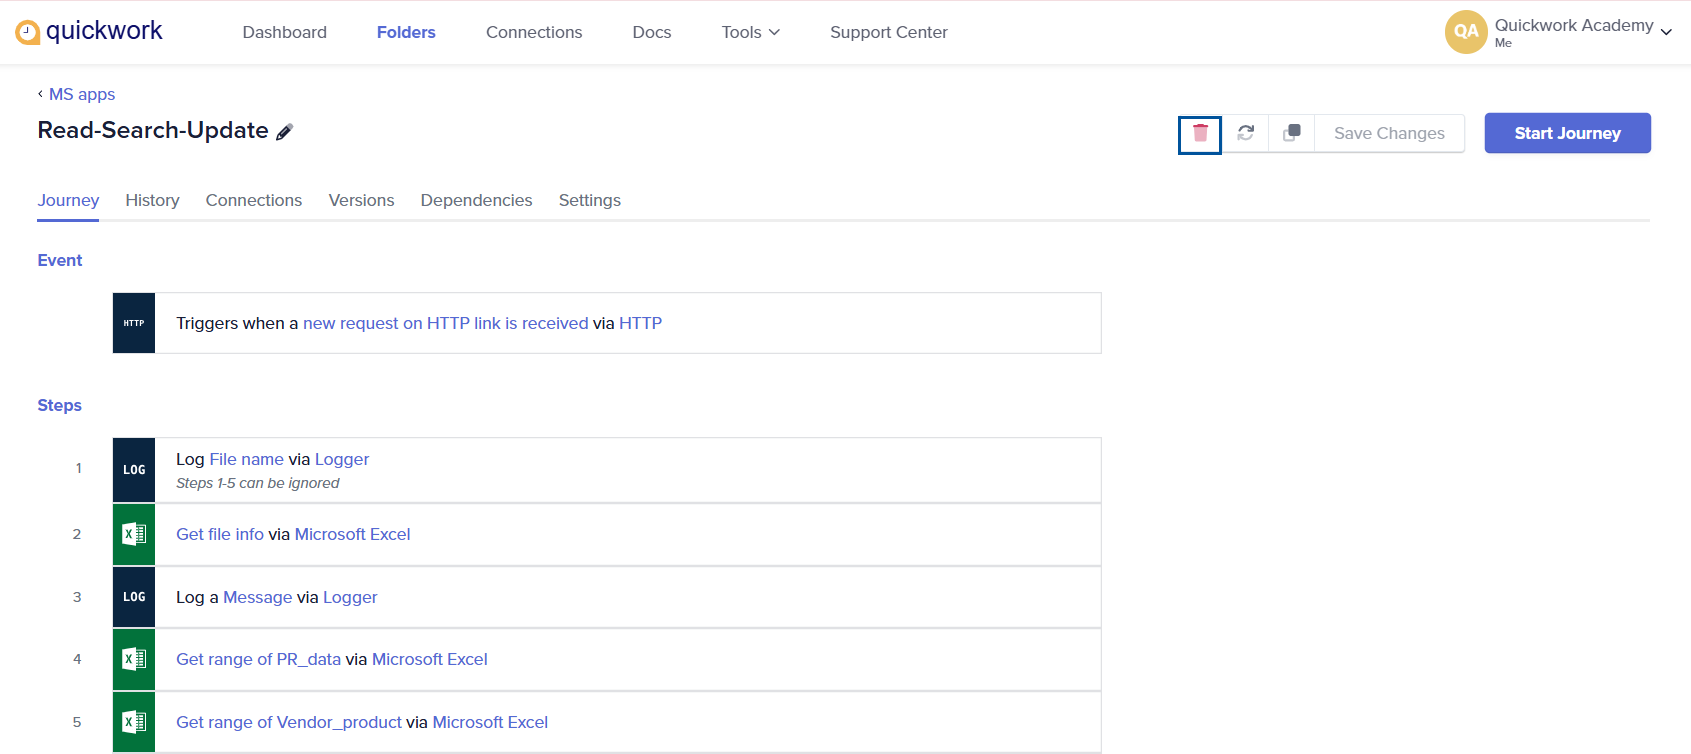This screenshot has width=1691, height=754.
Task: Click the Event section heading
Action: tap(60, 260)
